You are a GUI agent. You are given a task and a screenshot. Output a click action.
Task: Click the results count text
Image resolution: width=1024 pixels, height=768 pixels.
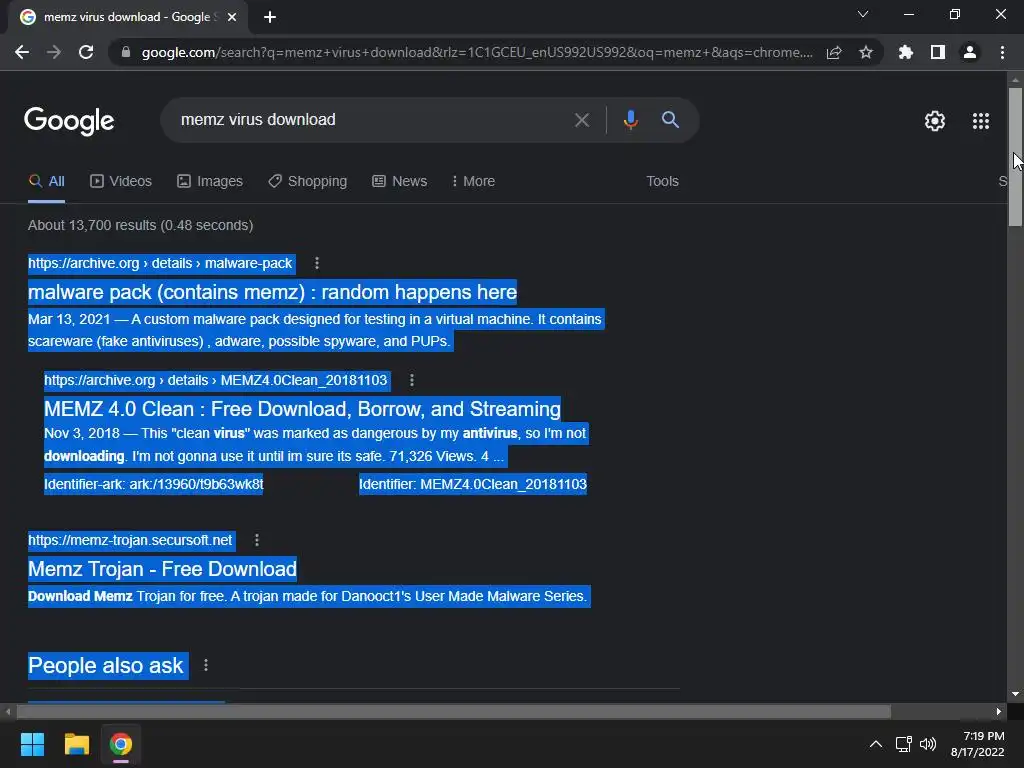pos(140,225)
